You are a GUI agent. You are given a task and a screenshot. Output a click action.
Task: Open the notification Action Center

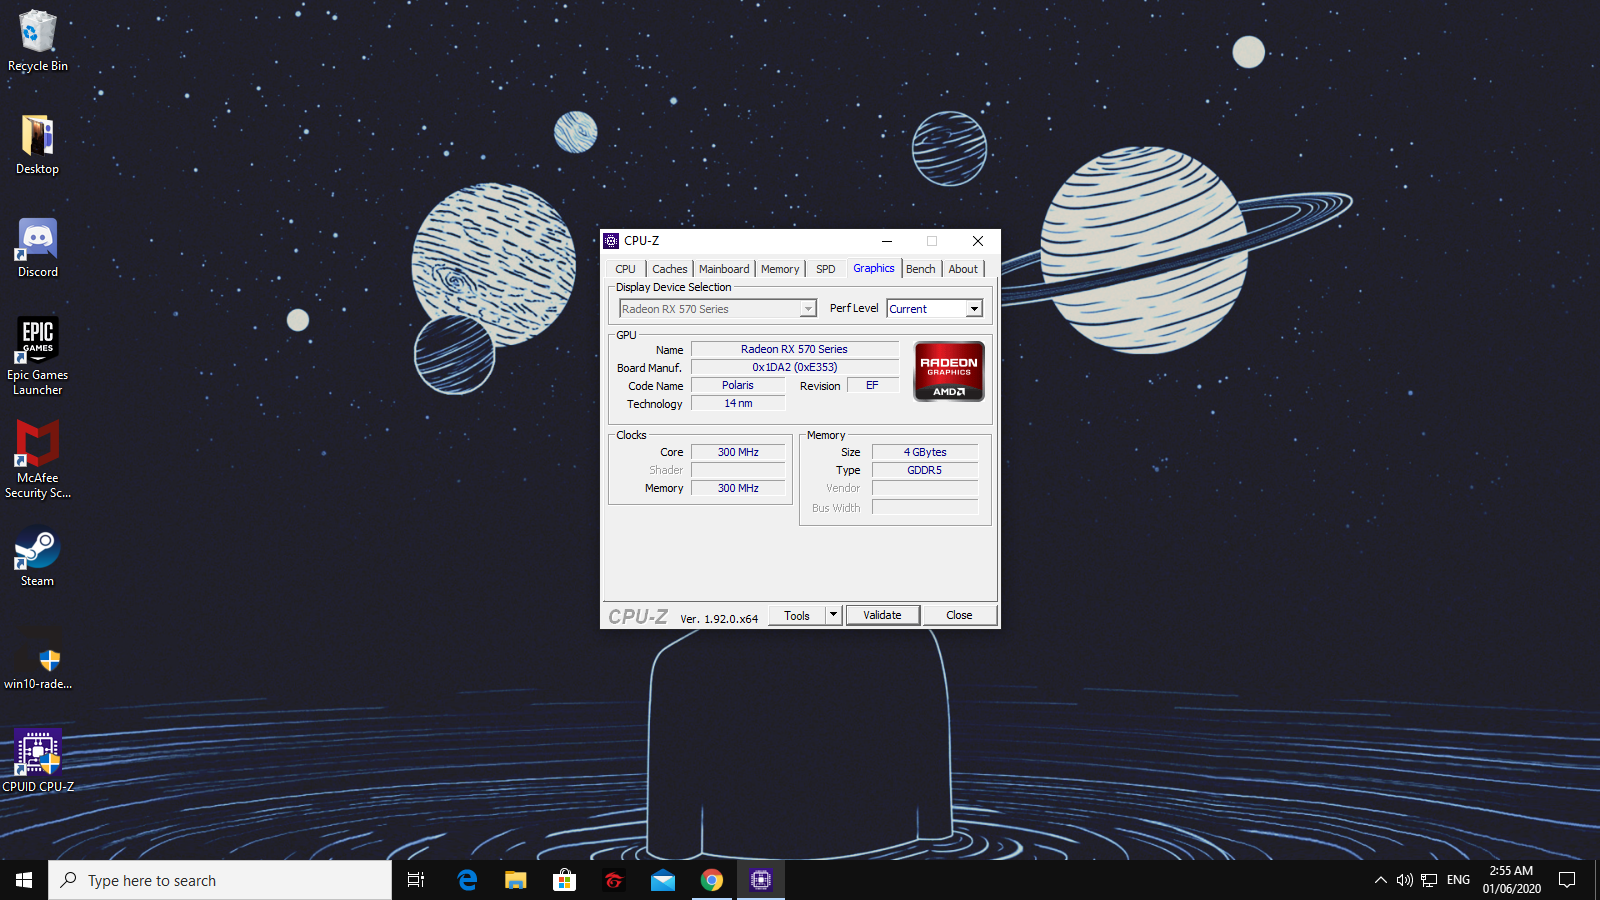1567,880
